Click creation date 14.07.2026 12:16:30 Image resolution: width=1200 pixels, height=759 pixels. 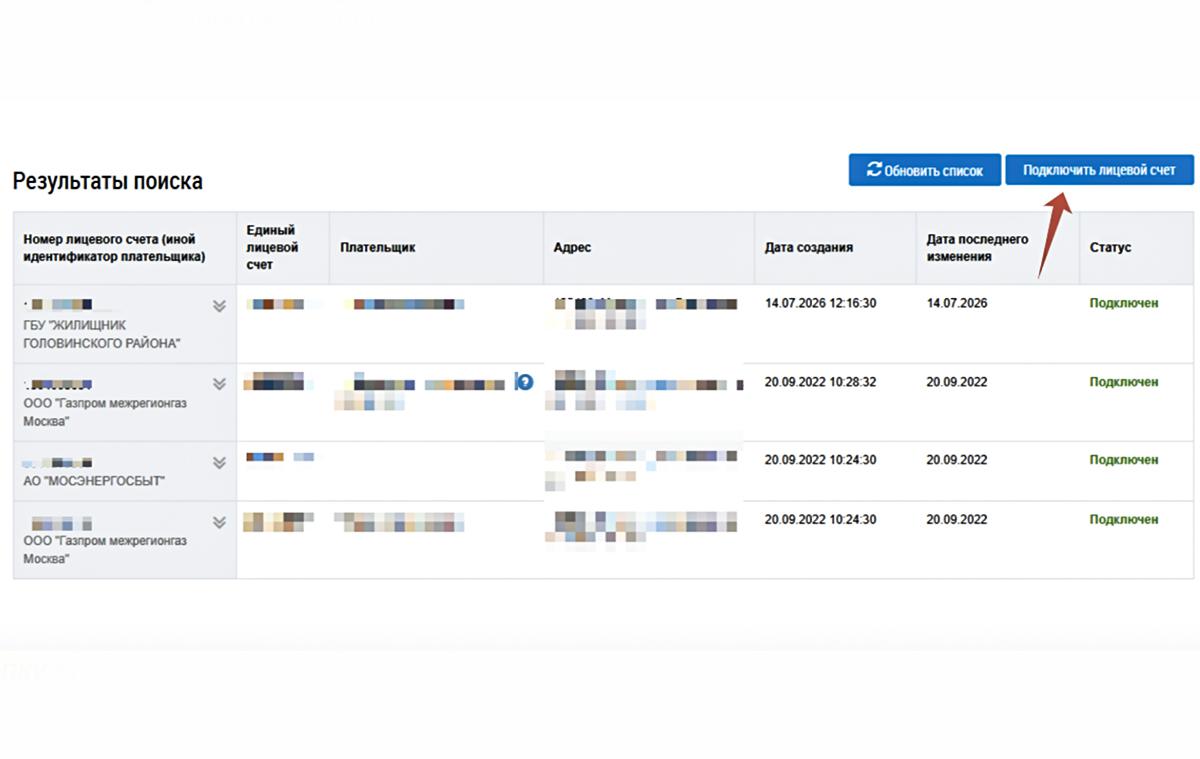pyautogui.click(x=820, y=303)
